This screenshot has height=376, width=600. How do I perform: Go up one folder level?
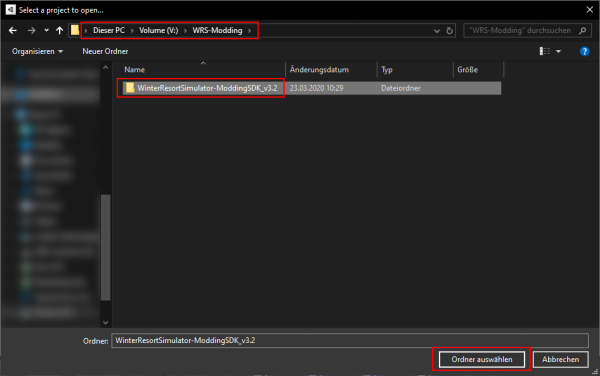pyautogui.click(x=59, y=31)
